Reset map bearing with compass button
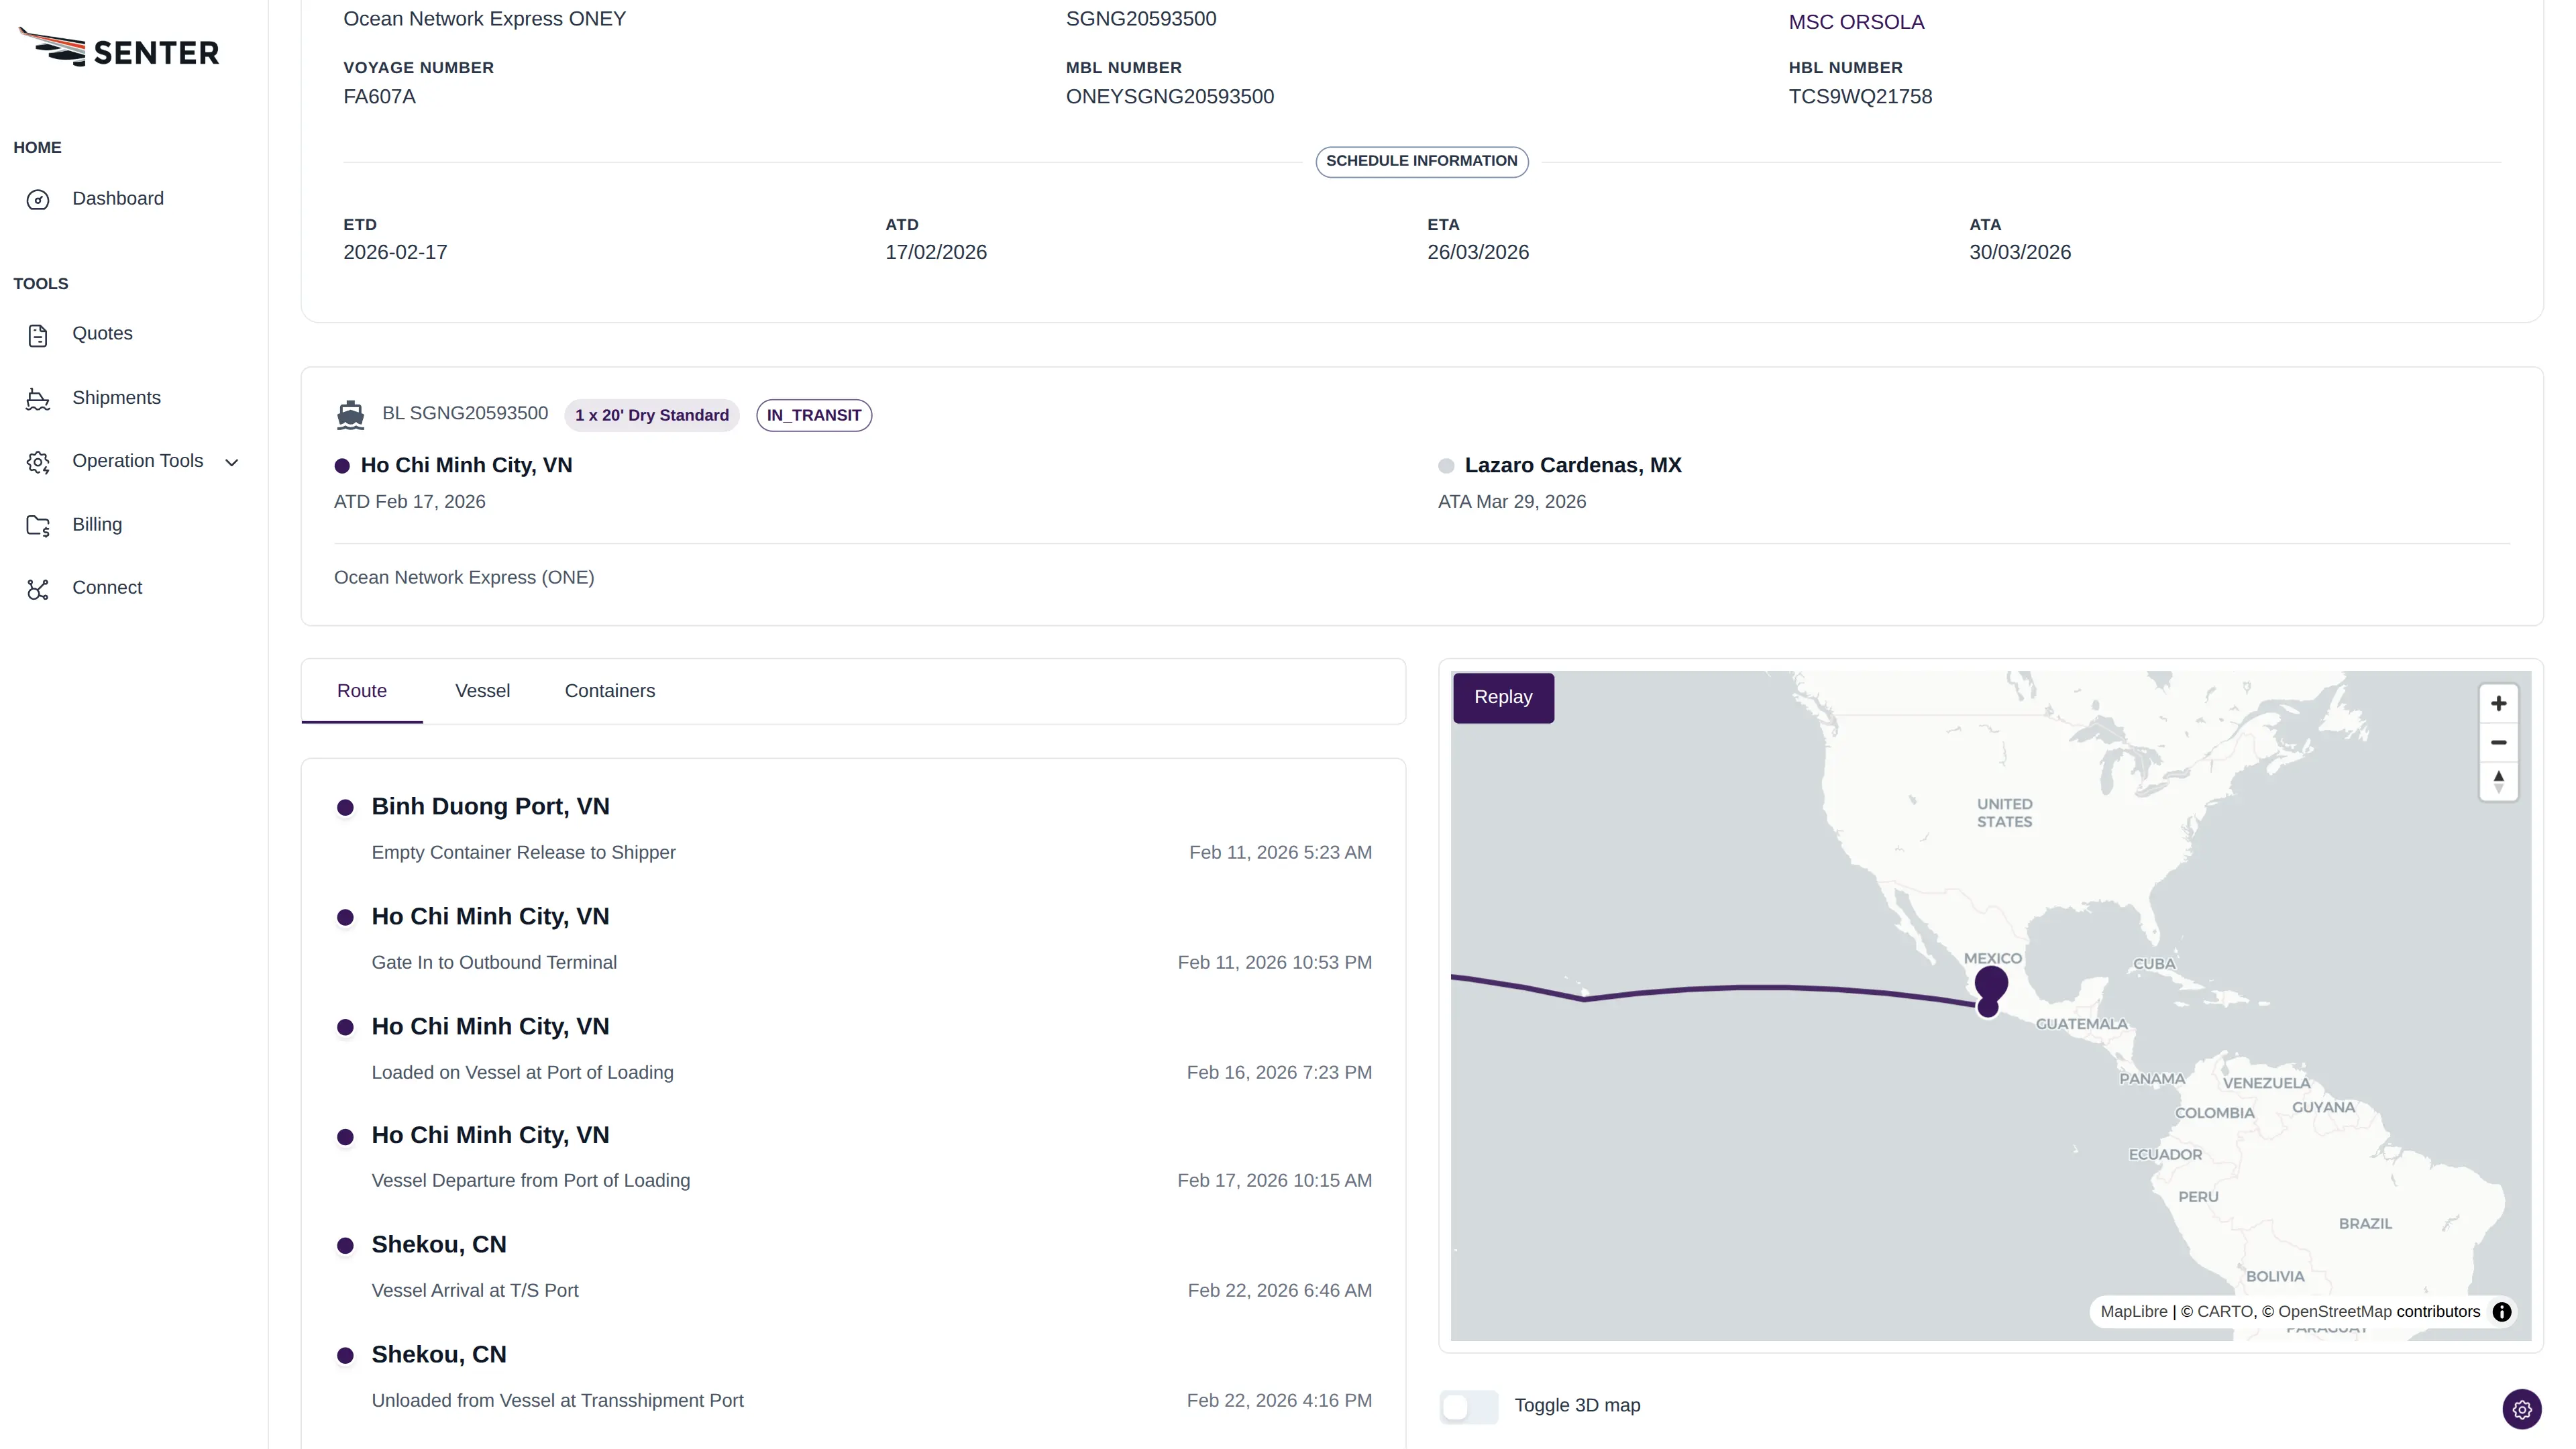 [x=2498, y=781]
